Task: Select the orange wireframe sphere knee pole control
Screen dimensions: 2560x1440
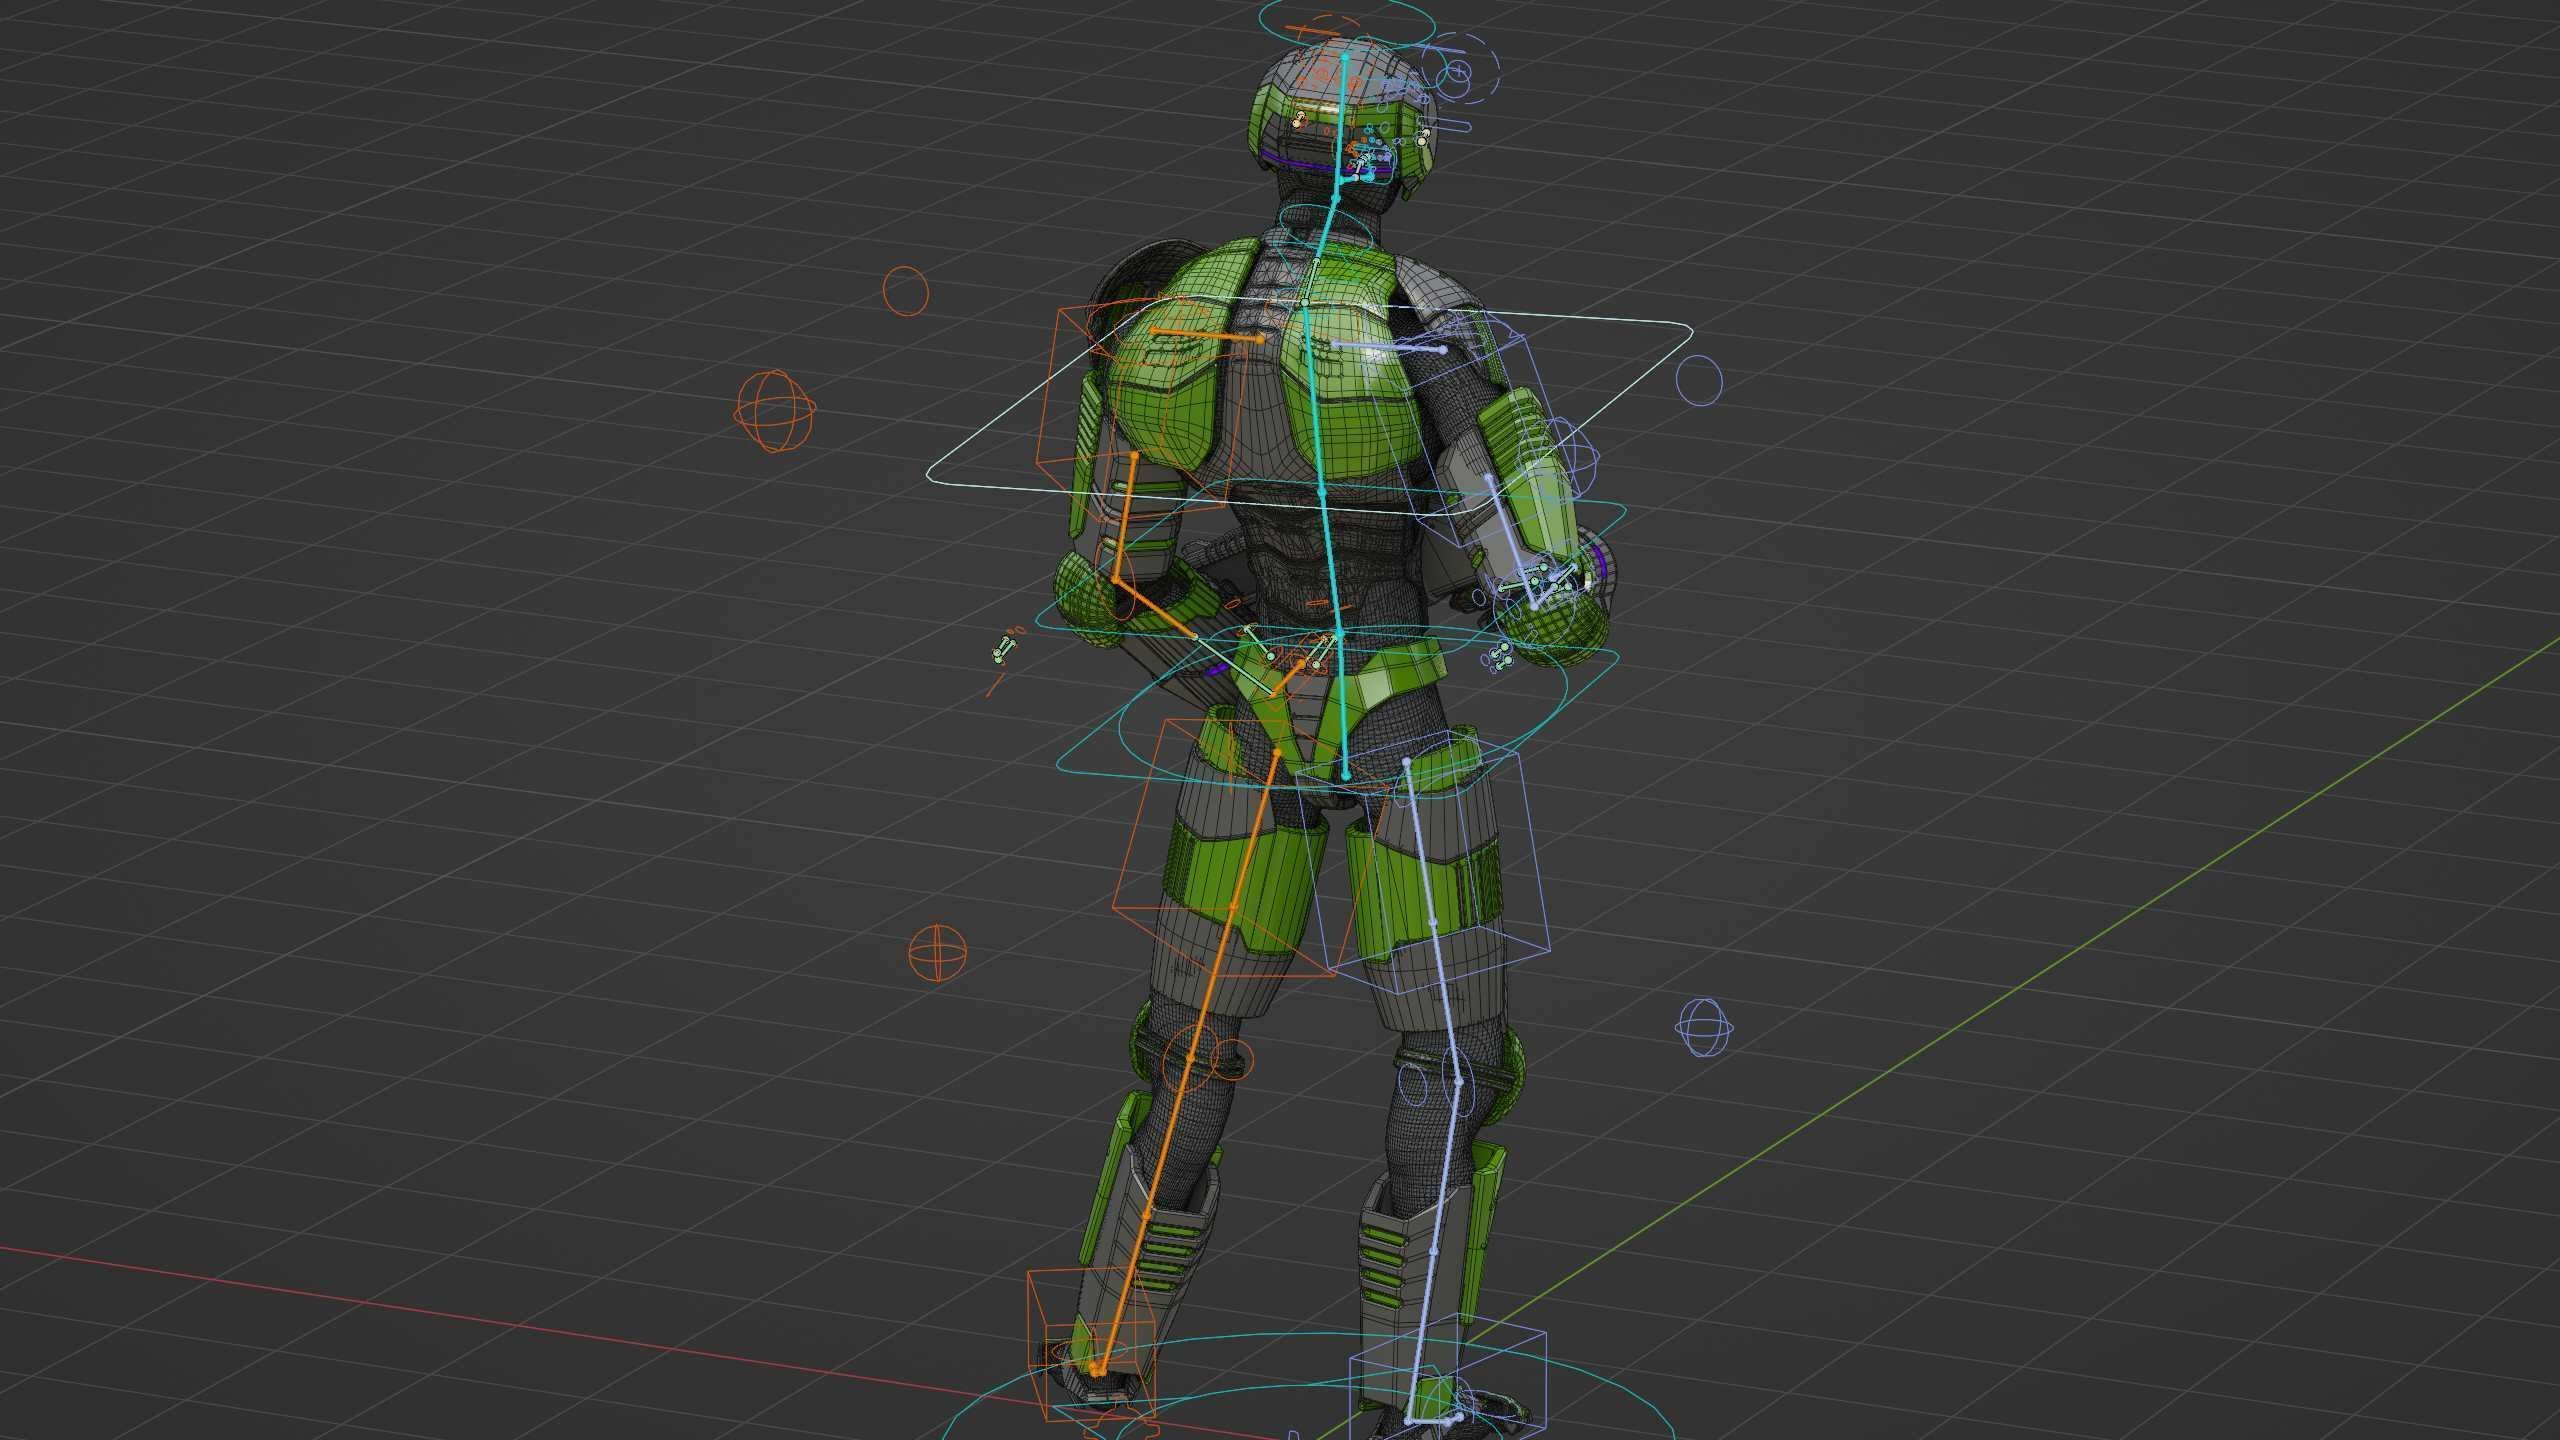Action: 937,952
